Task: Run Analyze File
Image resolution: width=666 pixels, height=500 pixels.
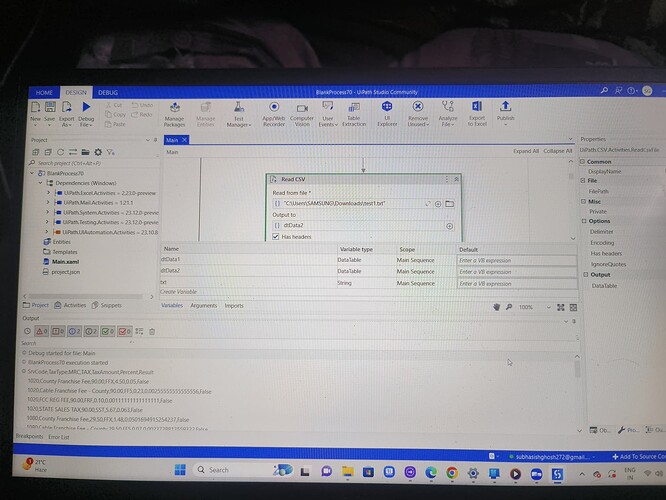Action: (448, 113)
